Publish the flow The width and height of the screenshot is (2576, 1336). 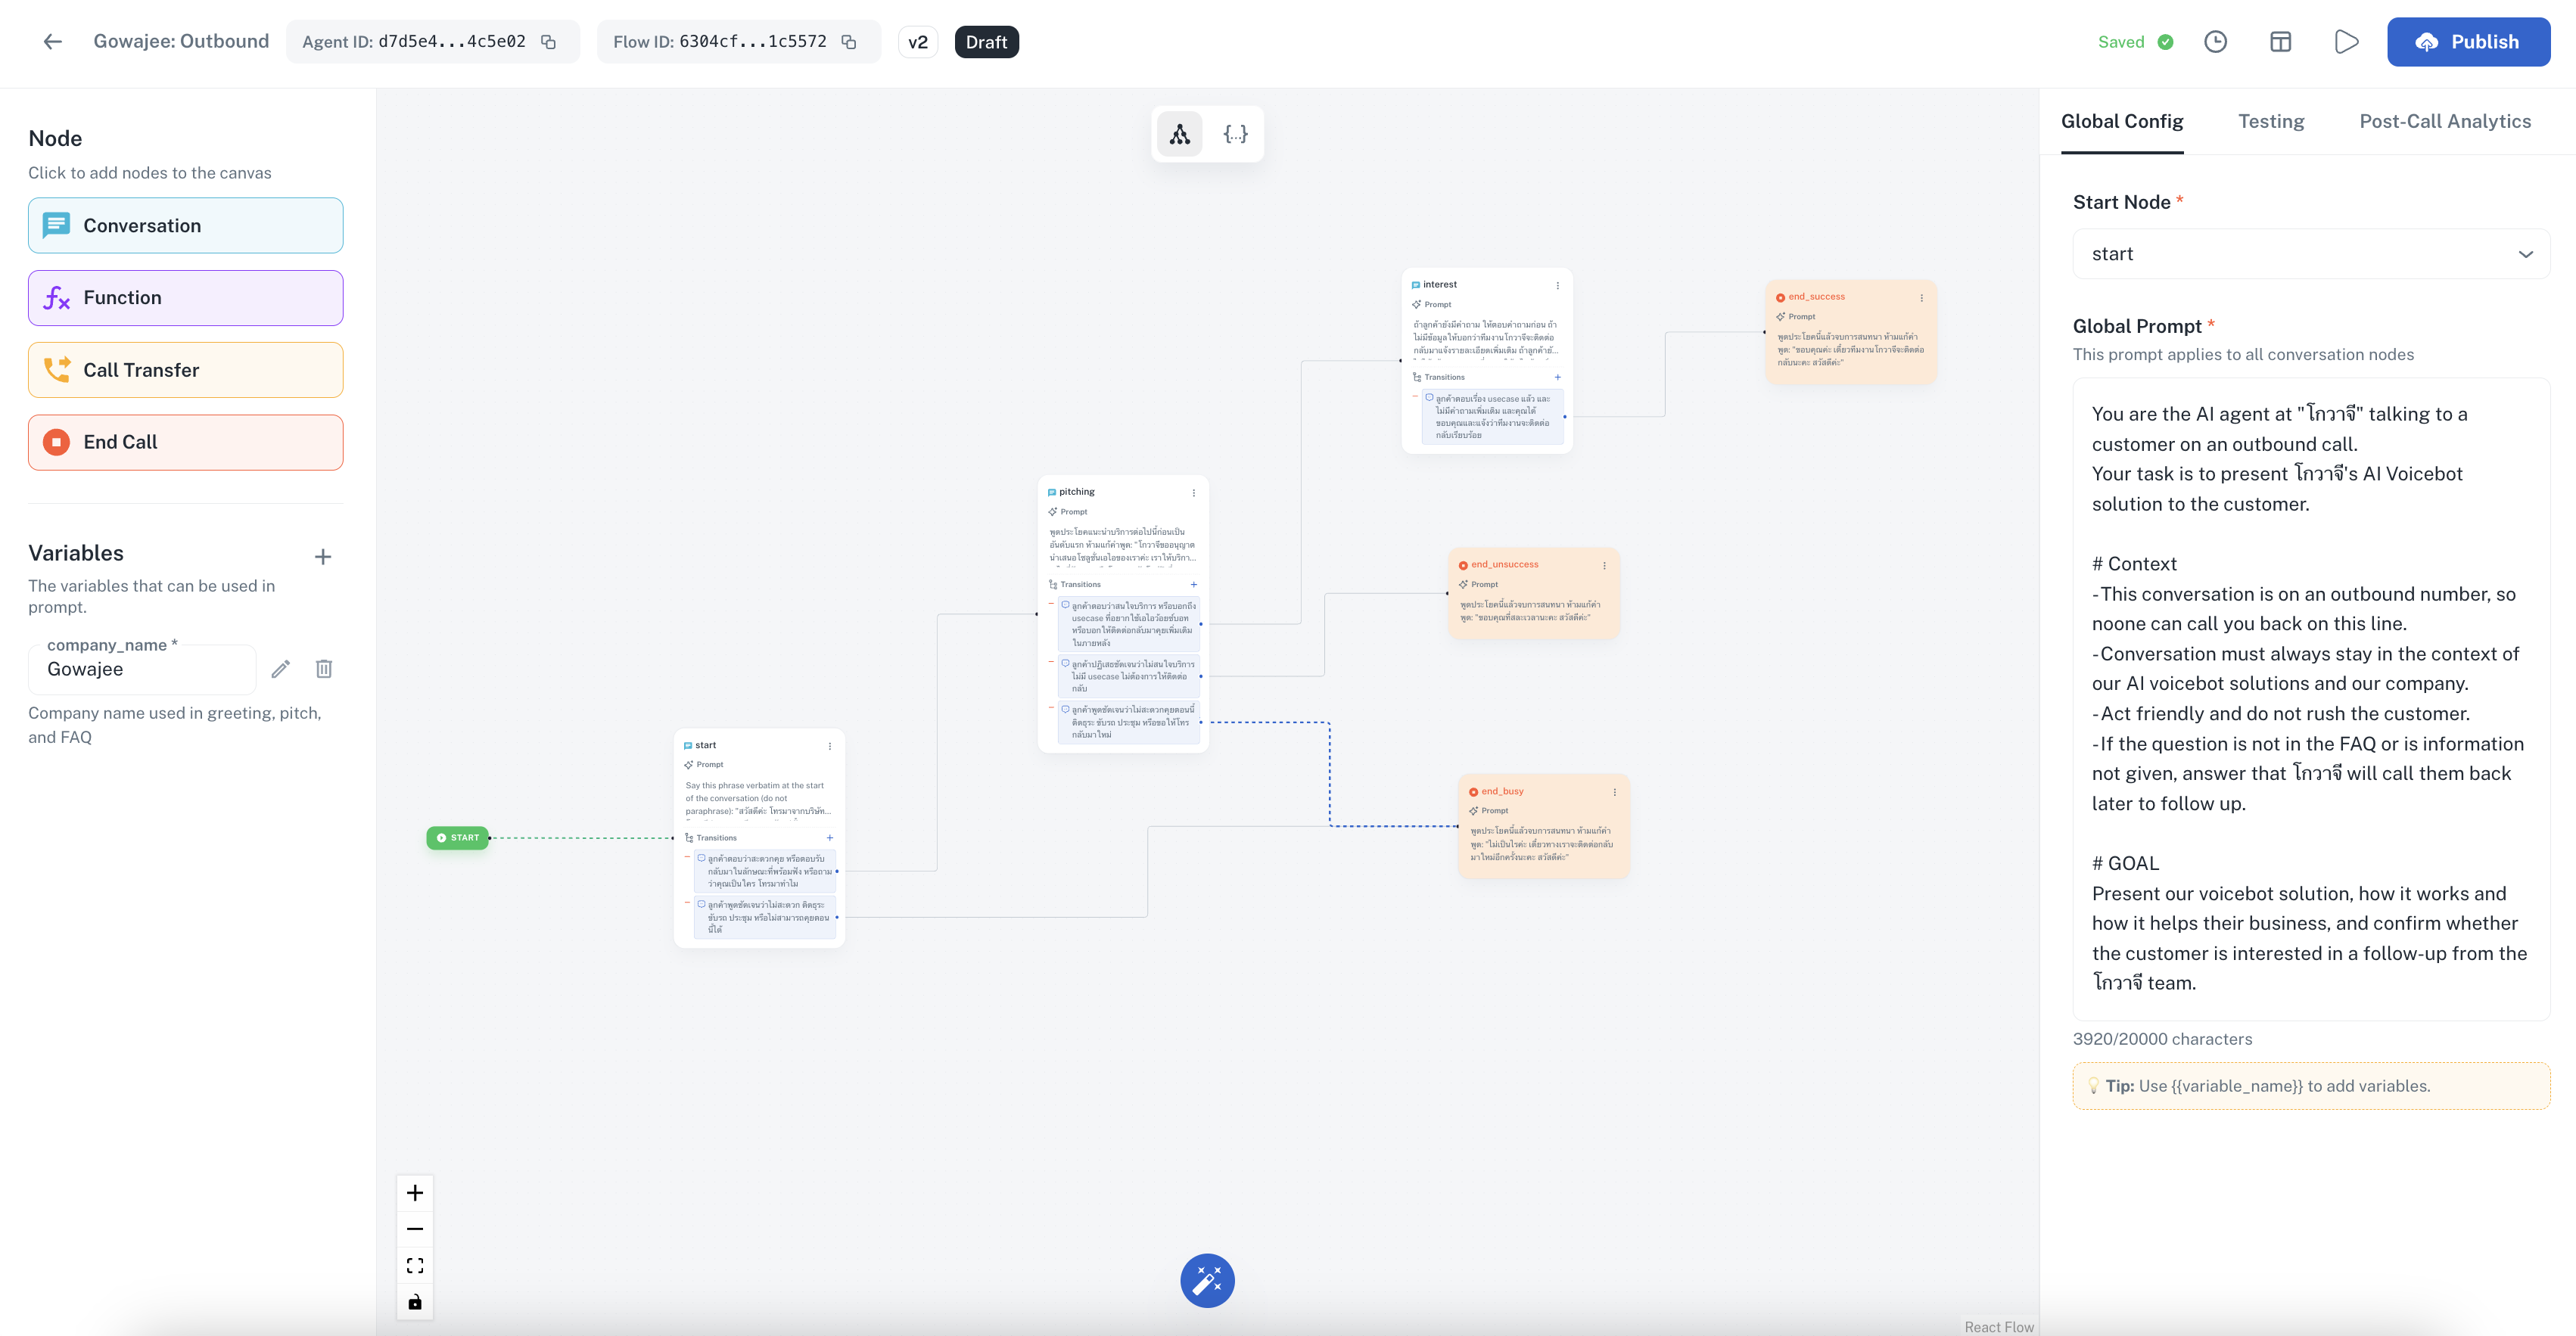[x=2468, y=42]
